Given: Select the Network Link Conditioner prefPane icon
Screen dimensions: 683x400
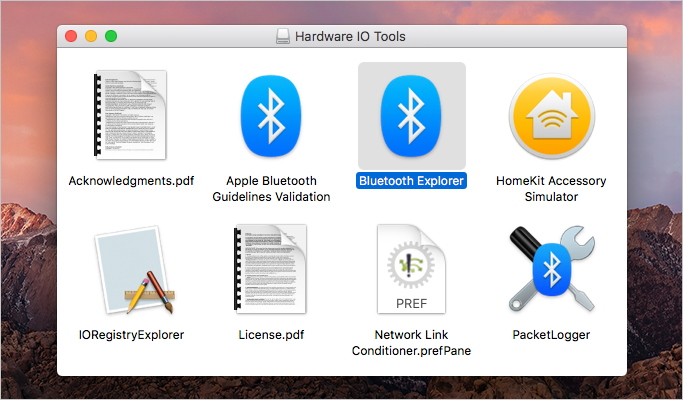Looking at the screenshot, I should [411, 269].
